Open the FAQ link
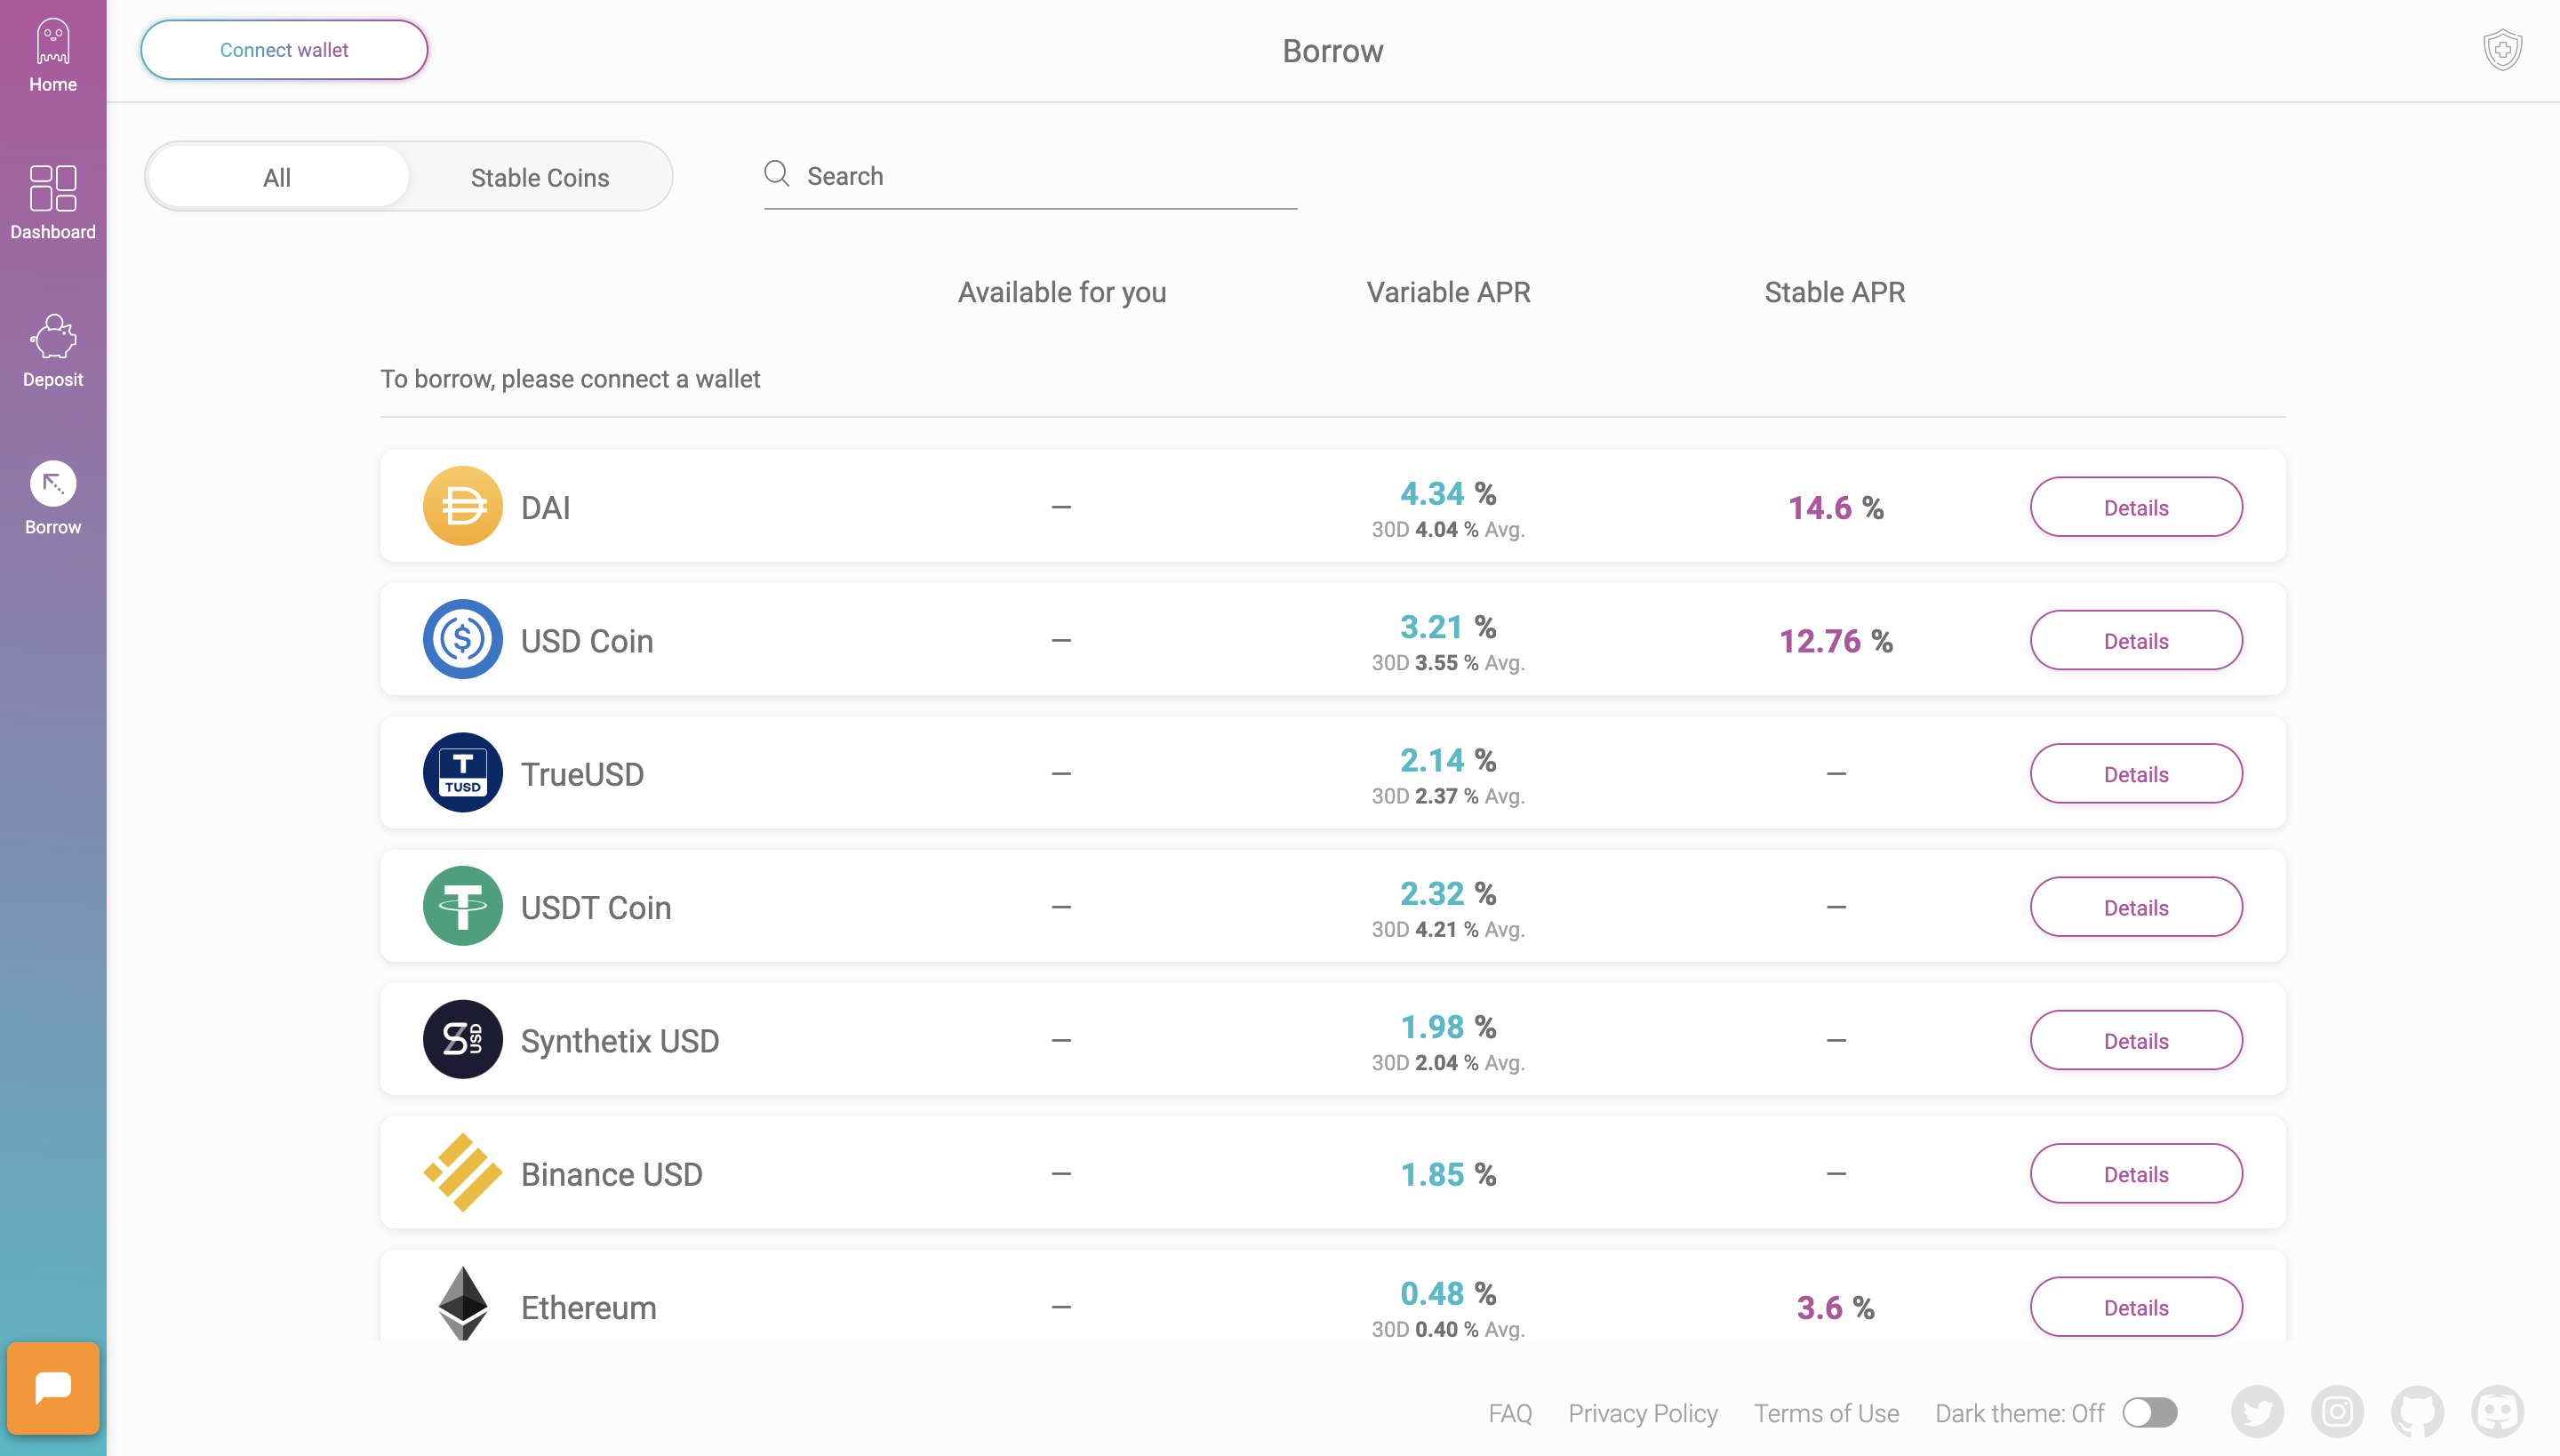 pos(1510,1413)
